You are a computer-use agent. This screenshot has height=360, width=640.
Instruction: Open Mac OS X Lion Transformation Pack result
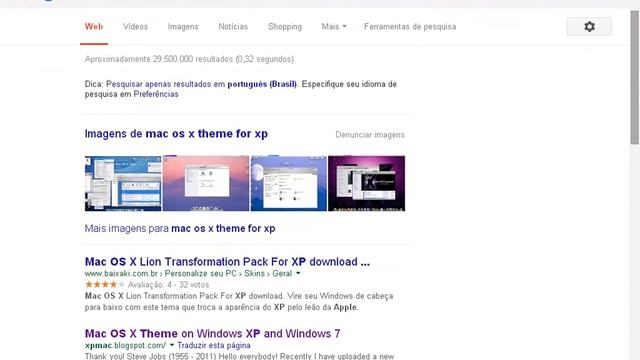coord(227,262)
